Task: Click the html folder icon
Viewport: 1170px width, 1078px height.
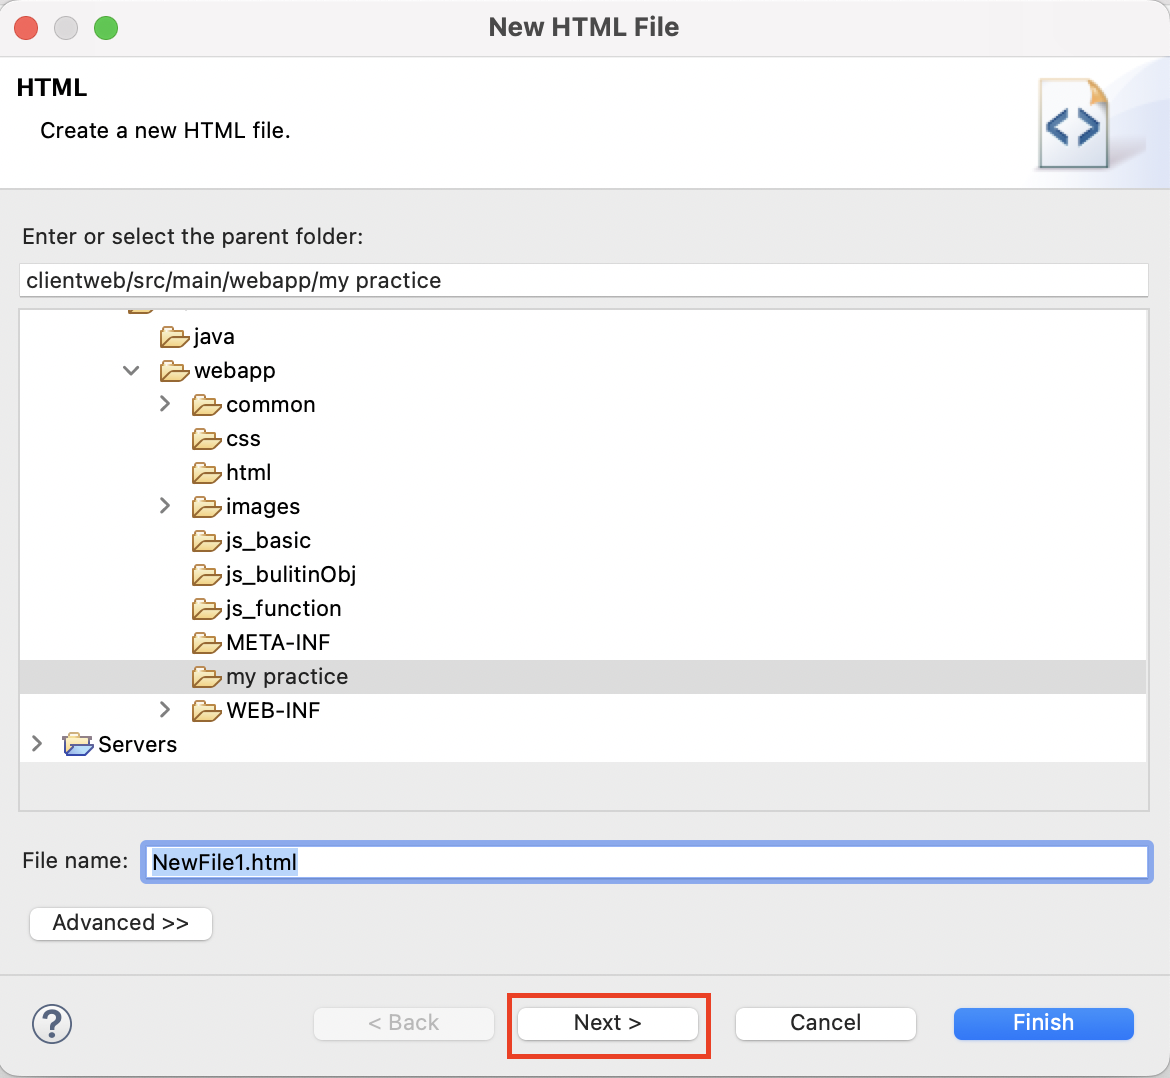Action: (206, 473)
